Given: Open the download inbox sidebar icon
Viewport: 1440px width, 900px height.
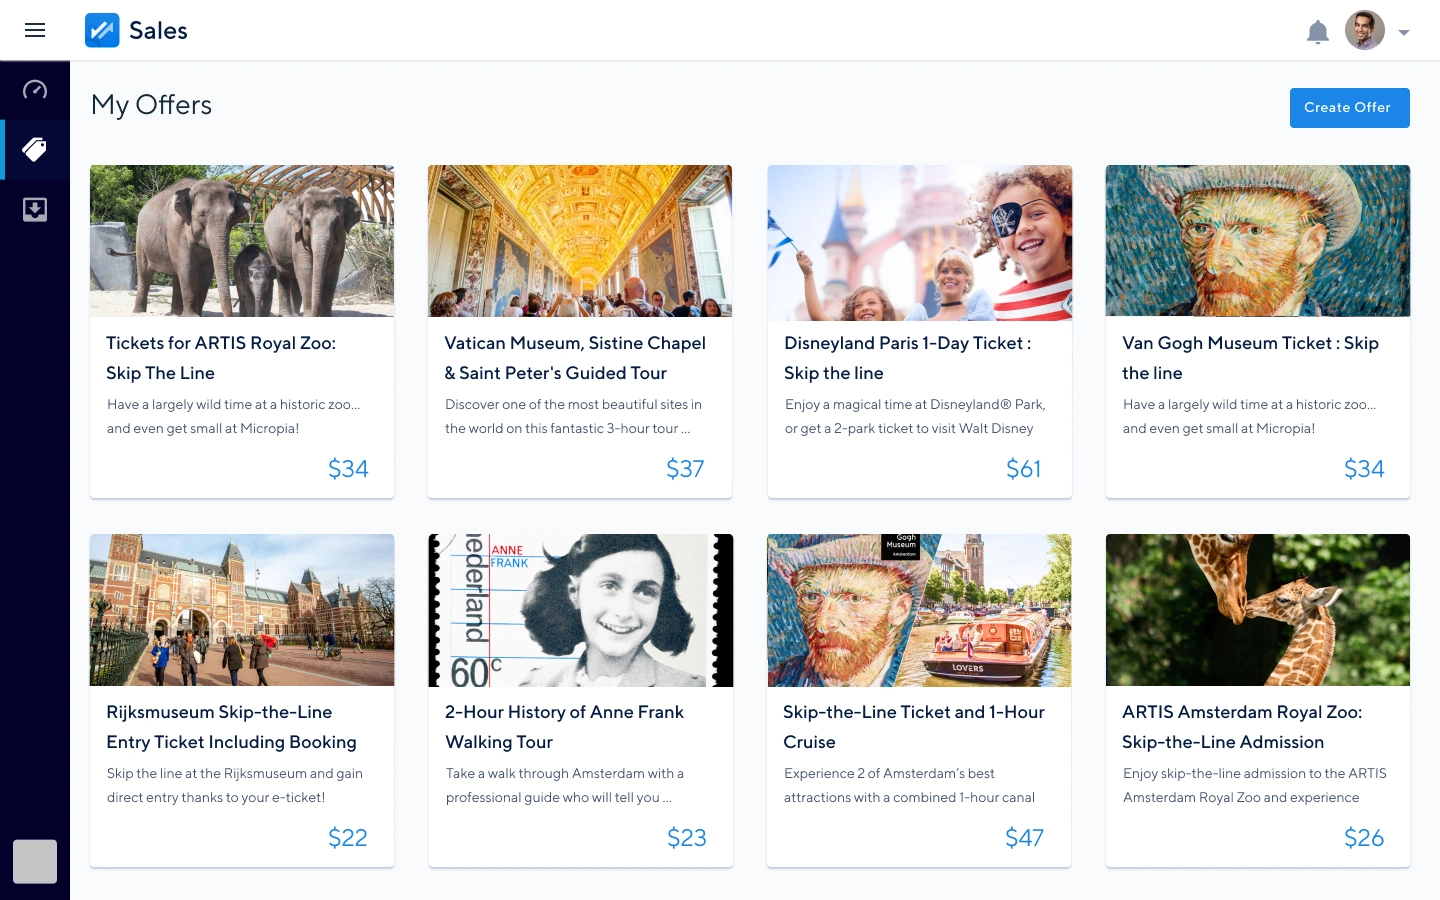Looking at the screenshot, I should (35, 210).
